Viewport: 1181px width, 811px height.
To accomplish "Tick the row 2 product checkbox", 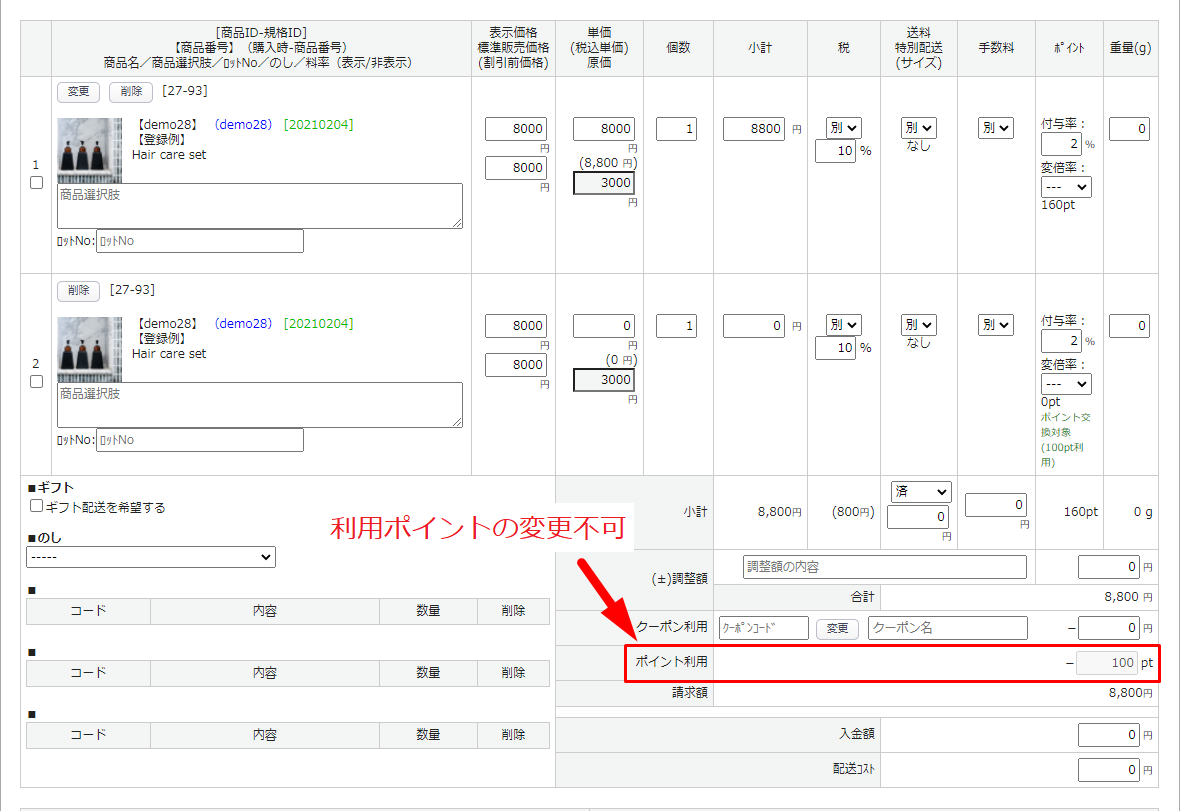I will [37, 382].
